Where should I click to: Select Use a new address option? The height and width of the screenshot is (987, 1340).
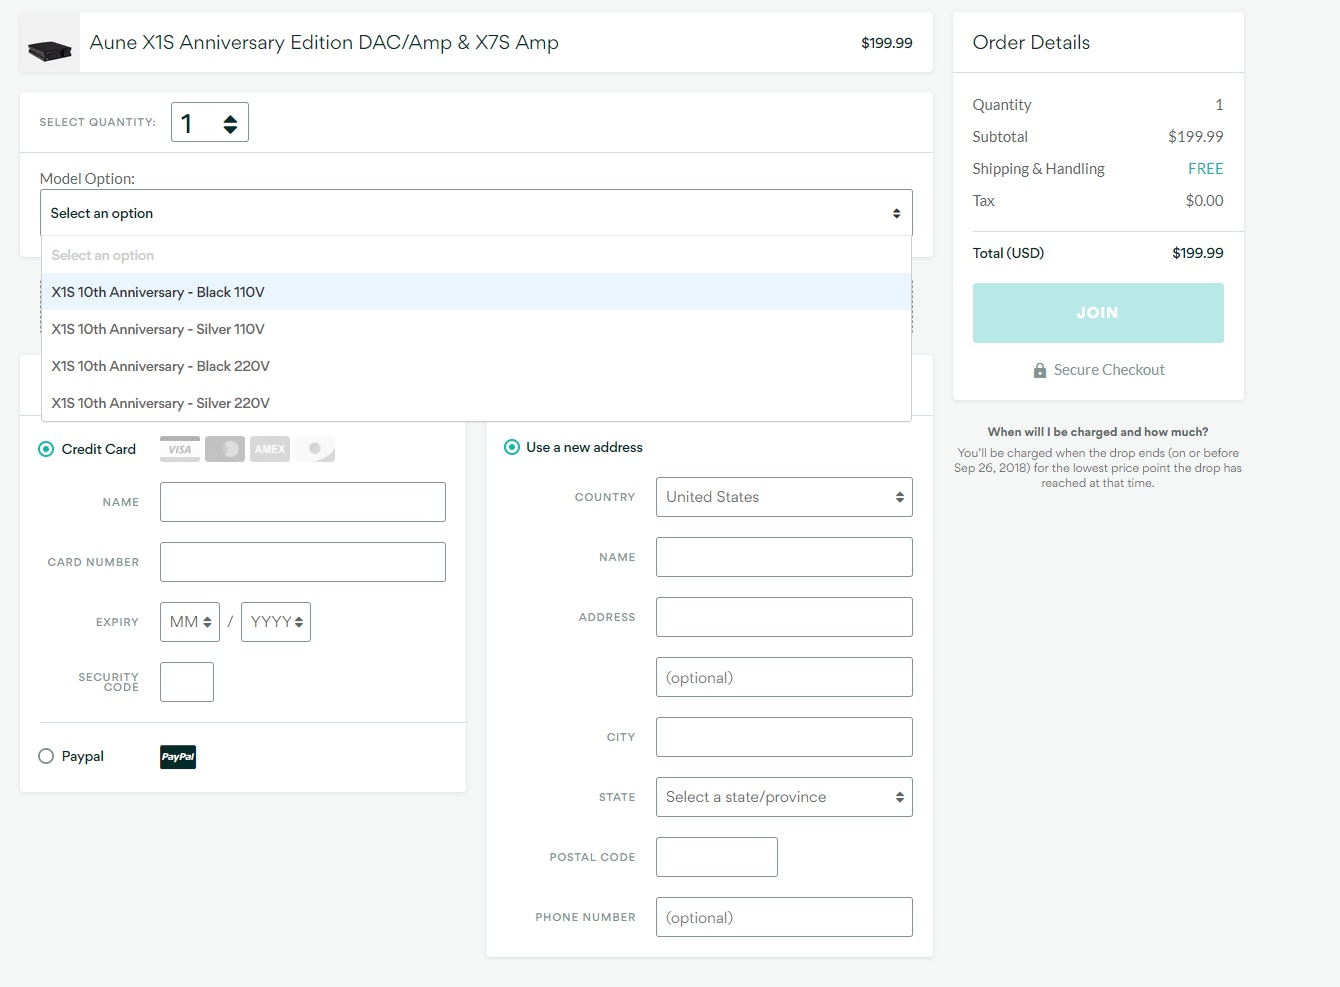click(x=512, y=447)
